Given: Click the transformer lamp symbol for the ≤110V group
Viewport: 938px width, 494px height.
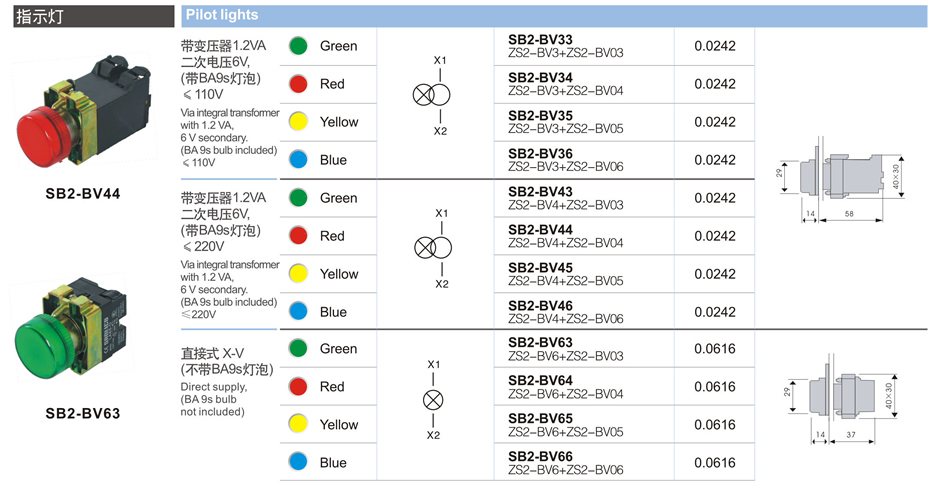Looking at the screenshot, I should (x=432, y=95).
